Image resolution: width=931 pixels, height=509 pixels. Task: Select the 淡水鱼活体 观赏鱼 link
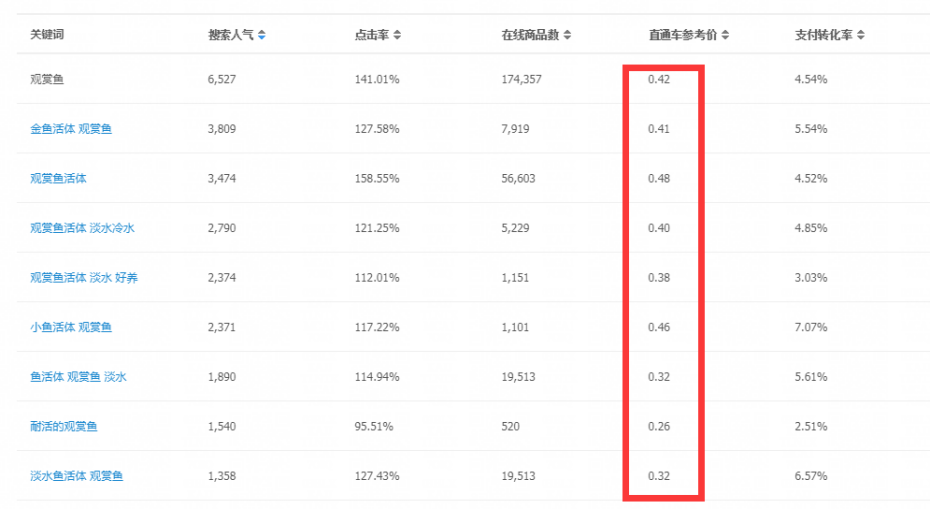pyautogui.click(x=76, y=476)
